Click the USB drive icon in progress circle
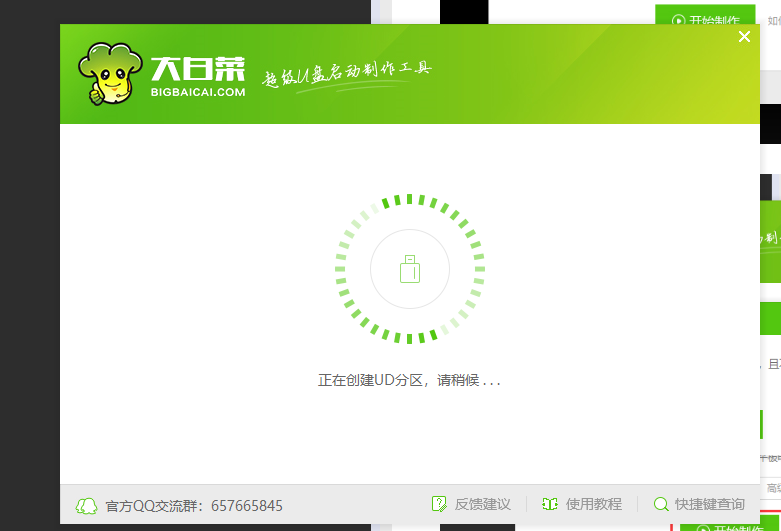781x531 pixels. point(410,269)
